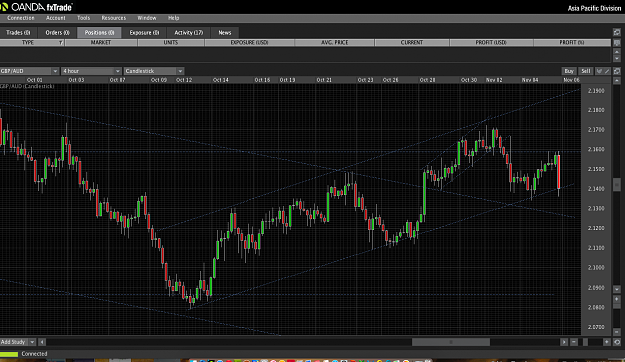Screen dimensions: 625x362
Task: Sort by the PROFIT (%) column header
Action: [572, 42]
